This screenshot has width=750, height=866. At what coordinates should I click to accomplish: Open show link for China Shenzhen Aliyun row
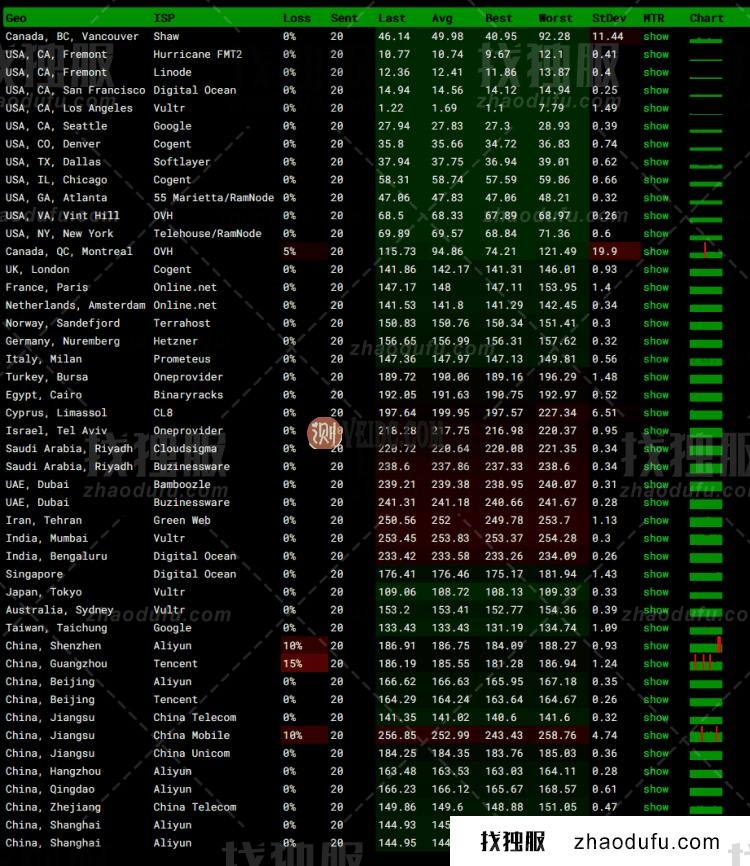tap(656, 646)
